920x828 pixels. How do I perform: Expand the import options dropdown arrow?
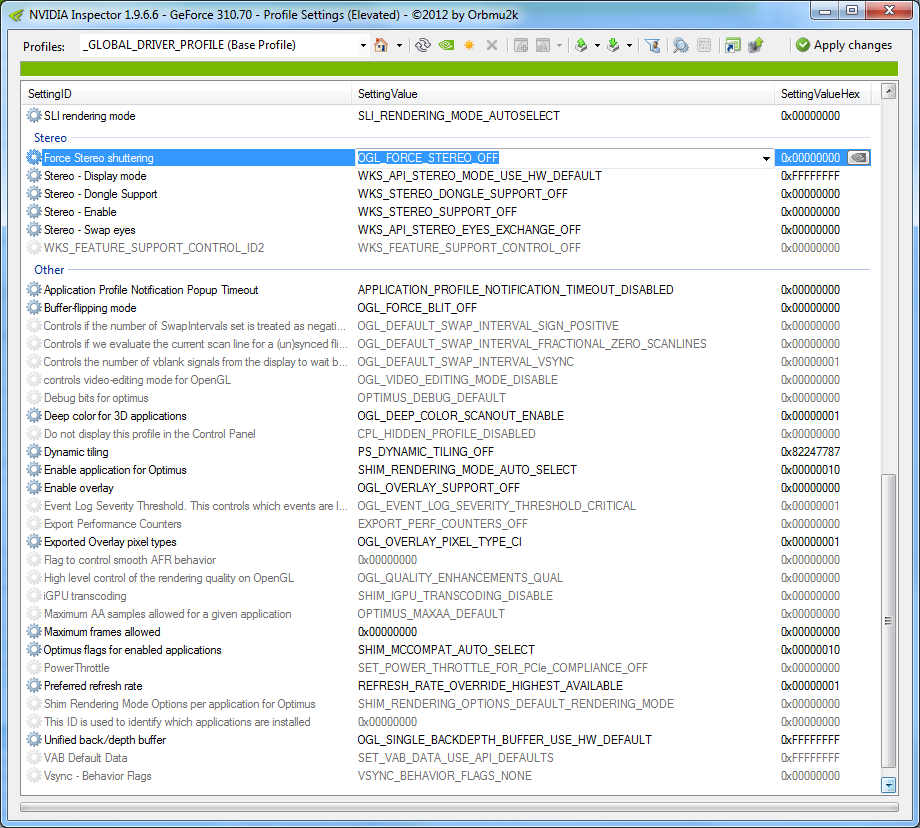coord(629,45)
